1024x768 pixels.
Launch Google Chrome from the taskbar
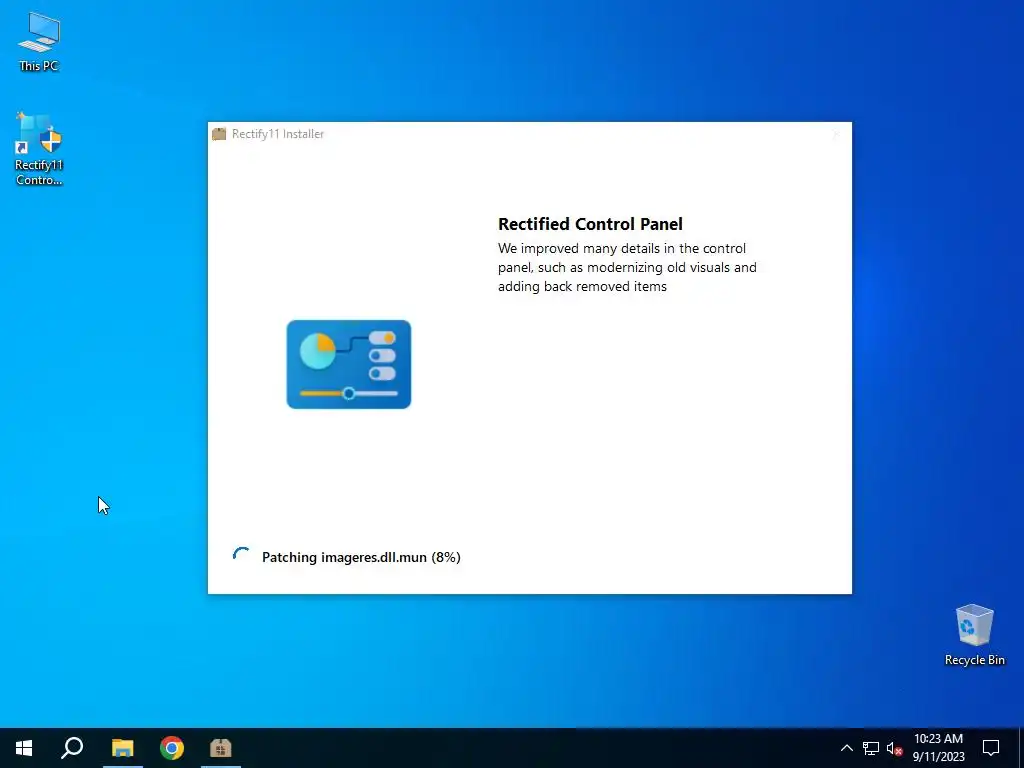tap(172, 748)
